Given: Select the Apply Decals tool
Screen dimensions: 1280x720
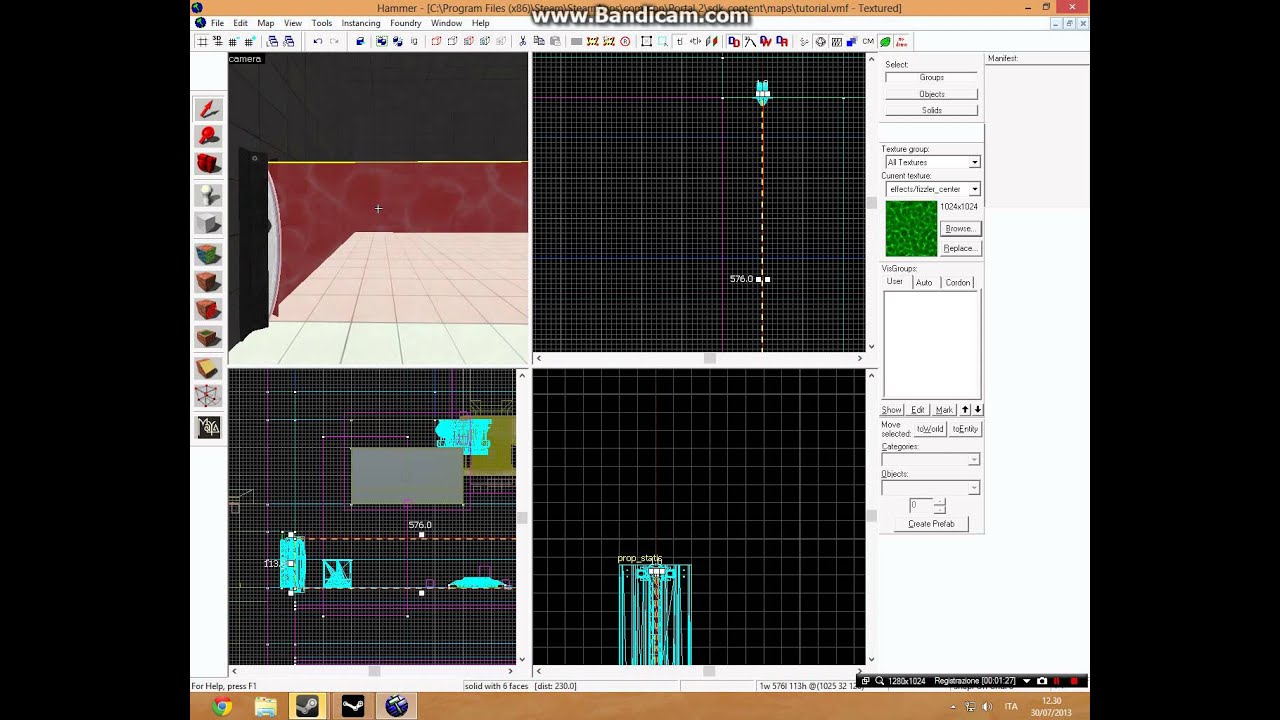Looking at the screenshot, I should [208, 309].
